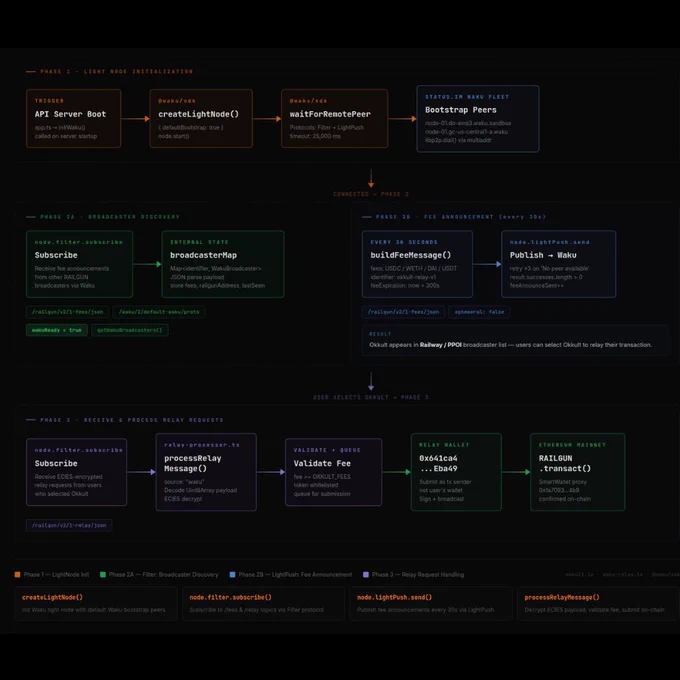This screenshot has height=680, width=680.
Task: Click 'feeExpiration: now + 300s' text
Action: pos(405,285)
